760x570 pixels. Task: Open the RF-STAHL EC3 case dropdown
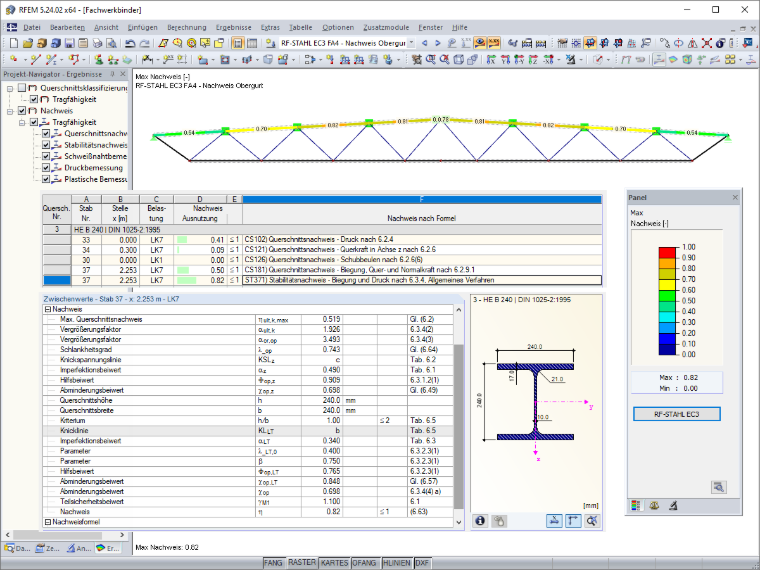click(x=411, y=43)
